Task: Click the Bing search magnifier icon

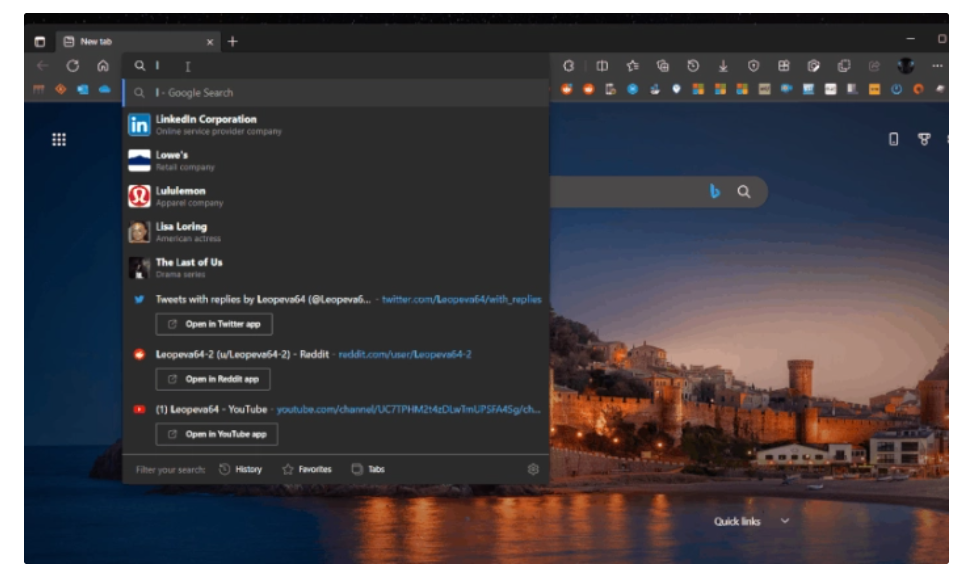Action: [744, 192]
